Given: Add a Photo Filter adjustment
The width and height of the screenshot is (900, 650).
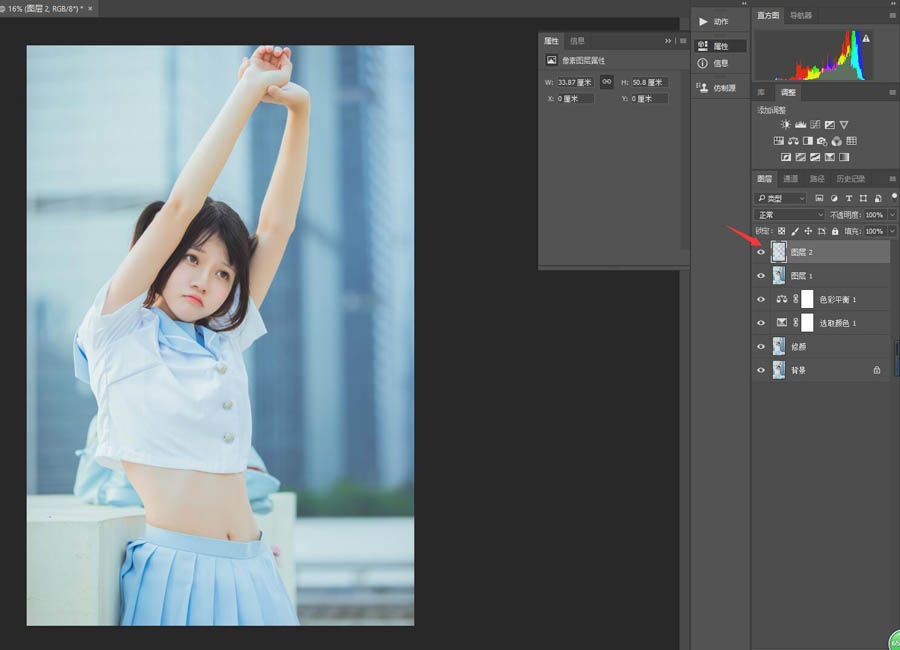Looking at the screenshot, I should 822,141.
